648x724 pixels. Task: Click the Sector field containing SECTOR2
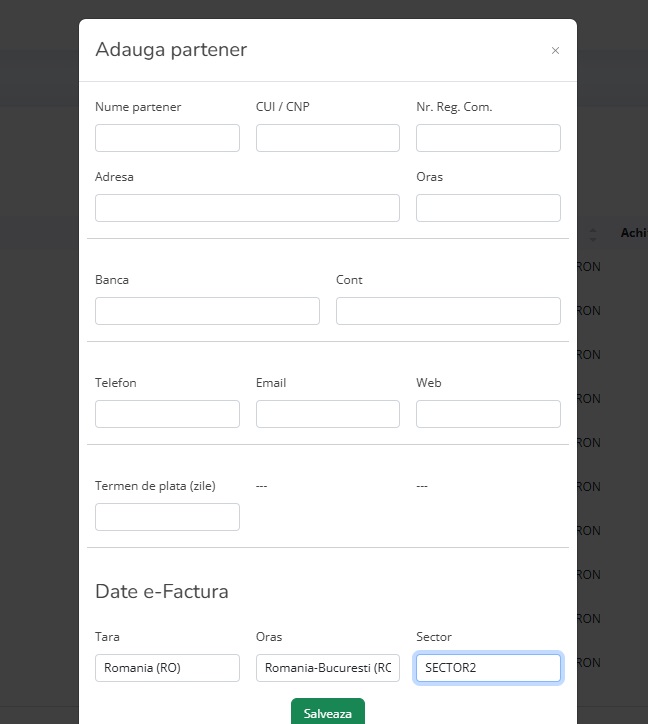pos(488,668)
